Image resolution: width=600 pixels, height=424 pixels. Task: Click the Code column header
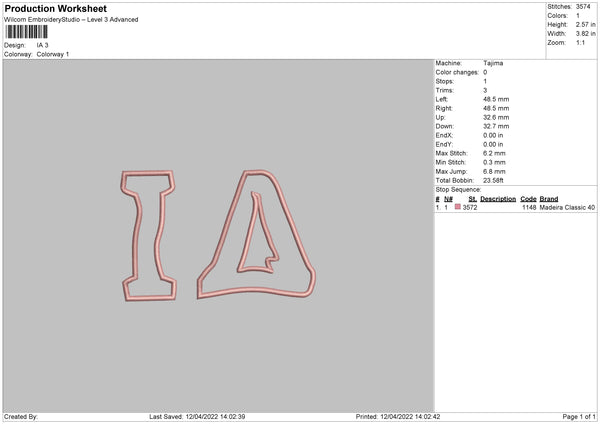(528, 199)
